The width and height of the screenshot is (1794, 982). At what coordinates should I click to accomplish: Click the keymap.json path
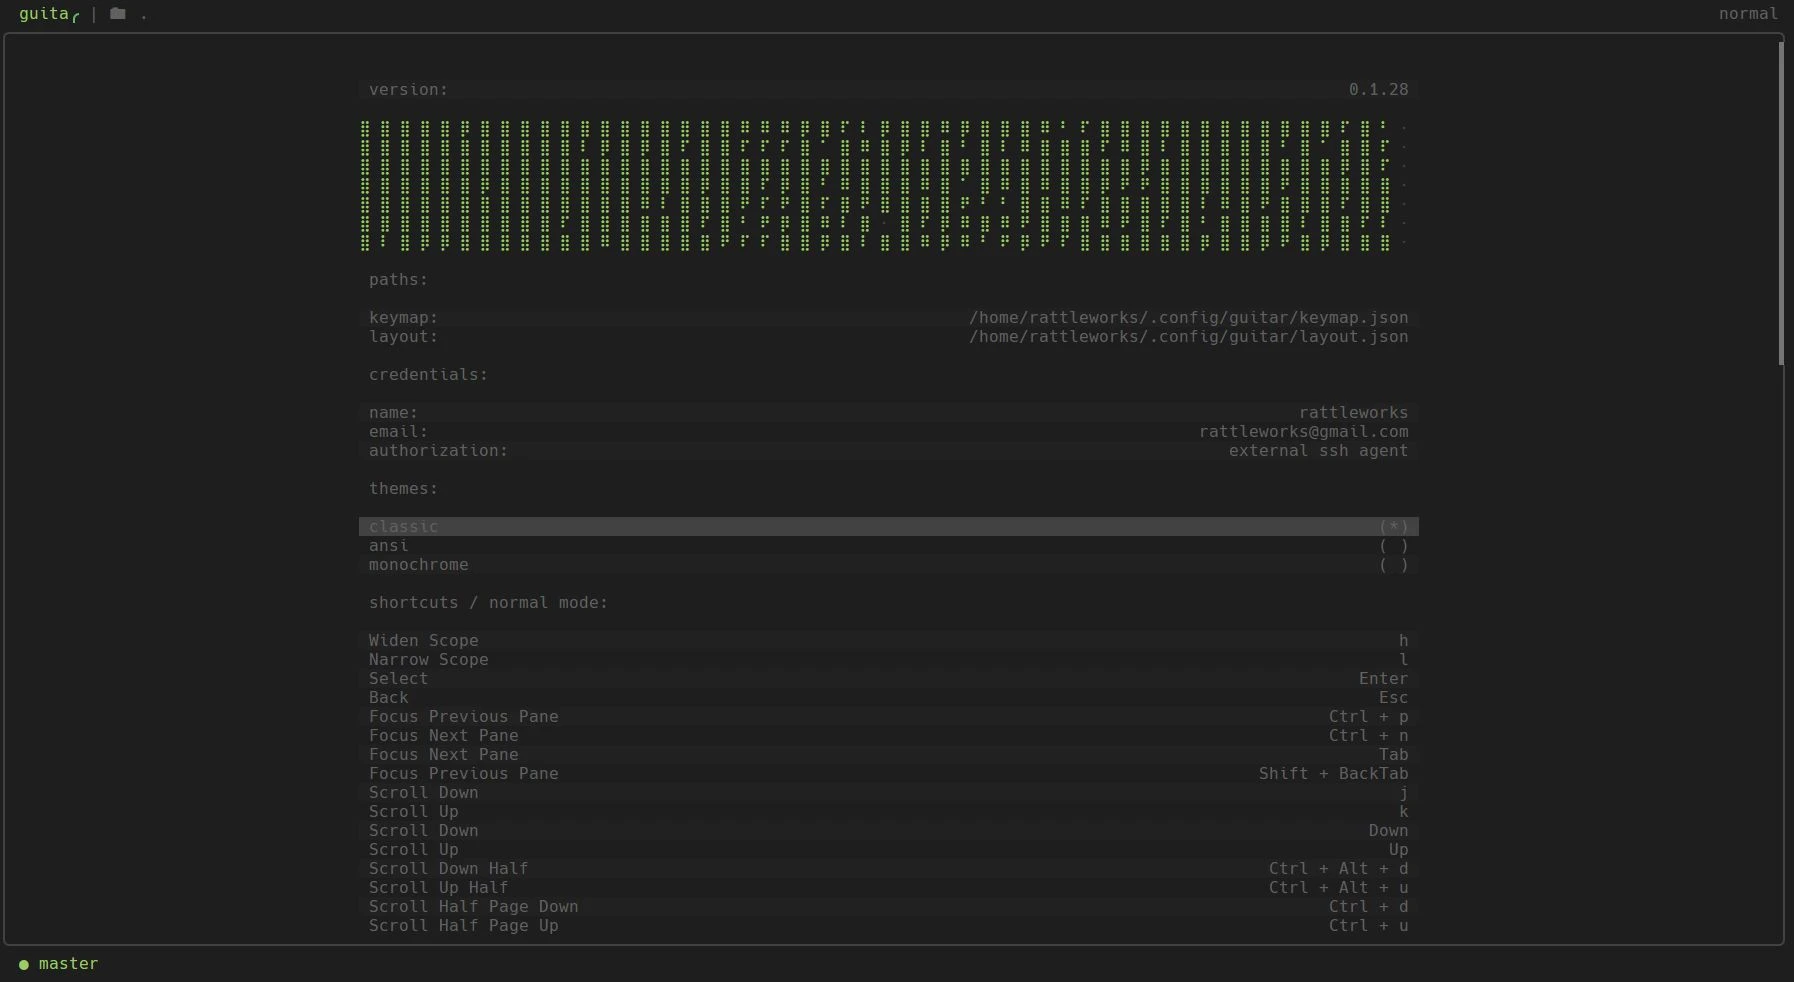pyautogui.click(x=1188, y=318)
